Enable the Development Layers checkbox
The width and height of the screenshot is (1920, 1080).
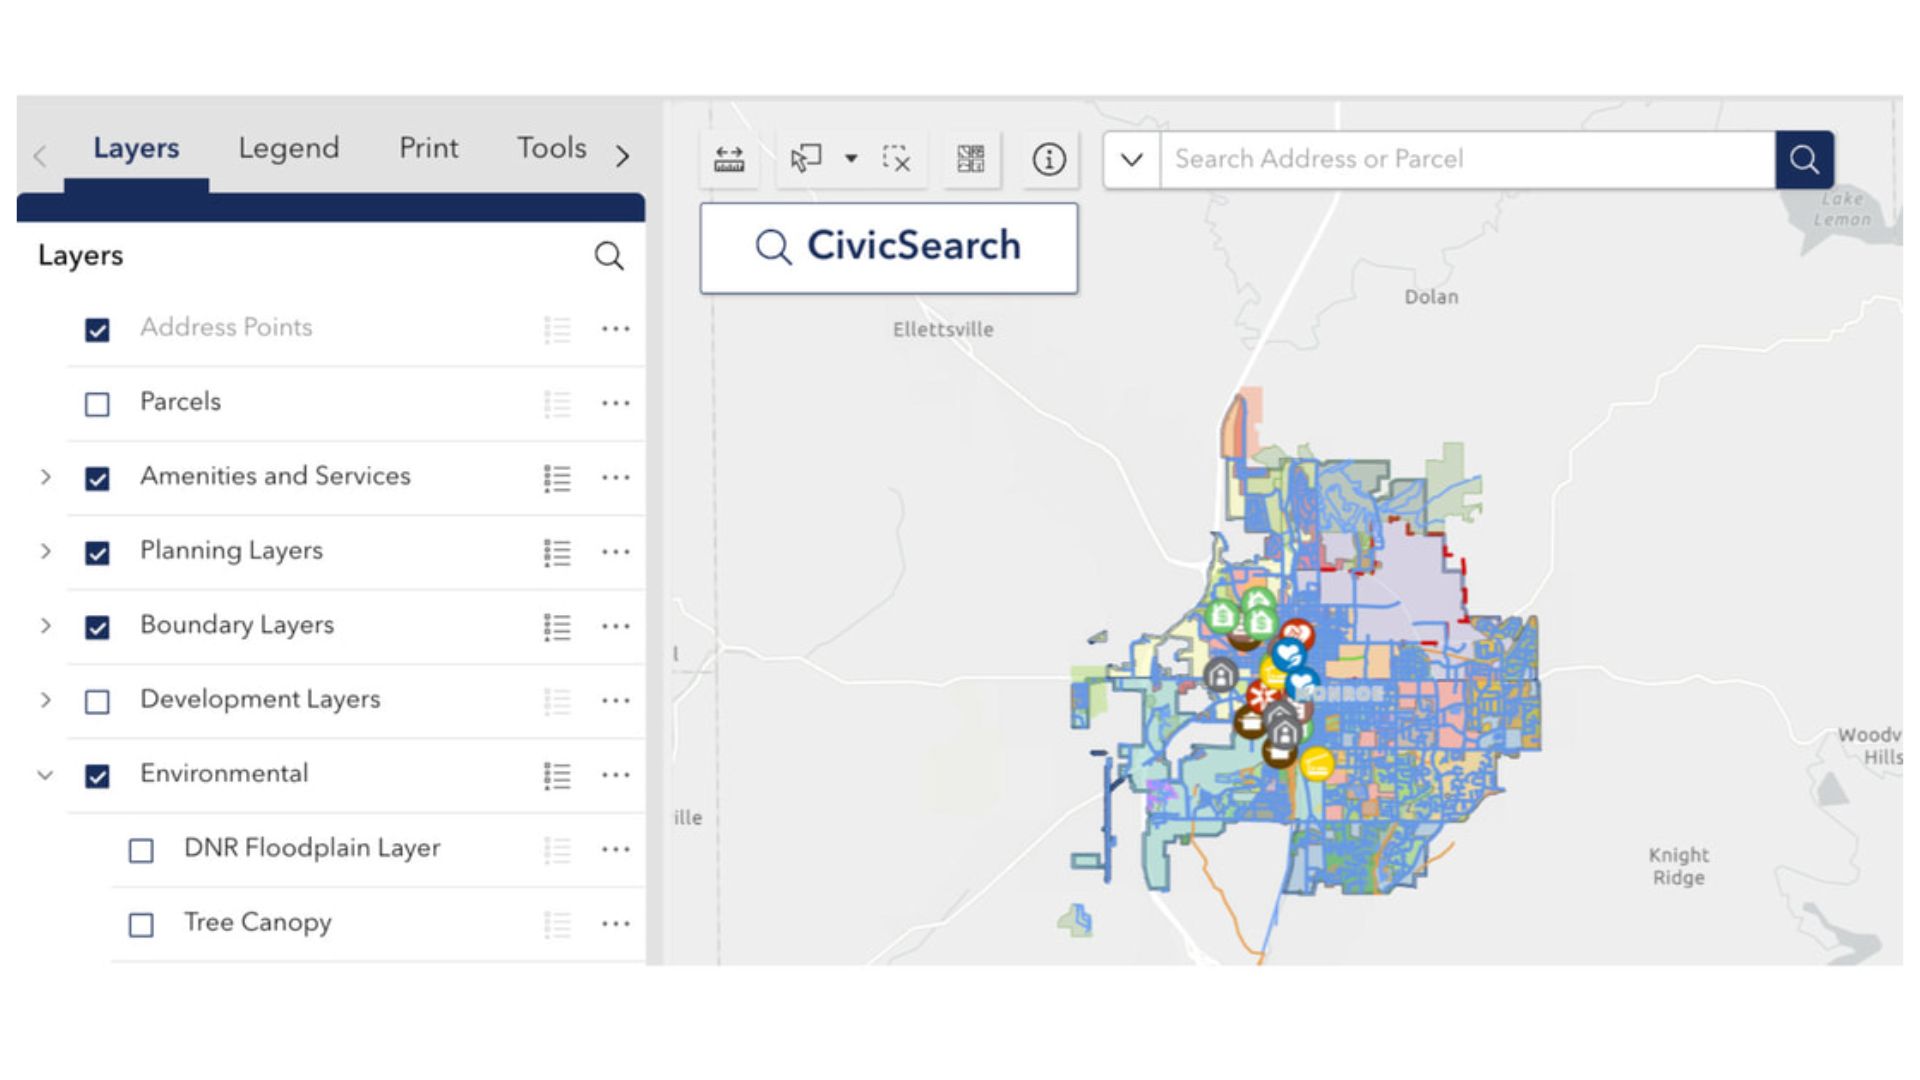coord(97,701)
